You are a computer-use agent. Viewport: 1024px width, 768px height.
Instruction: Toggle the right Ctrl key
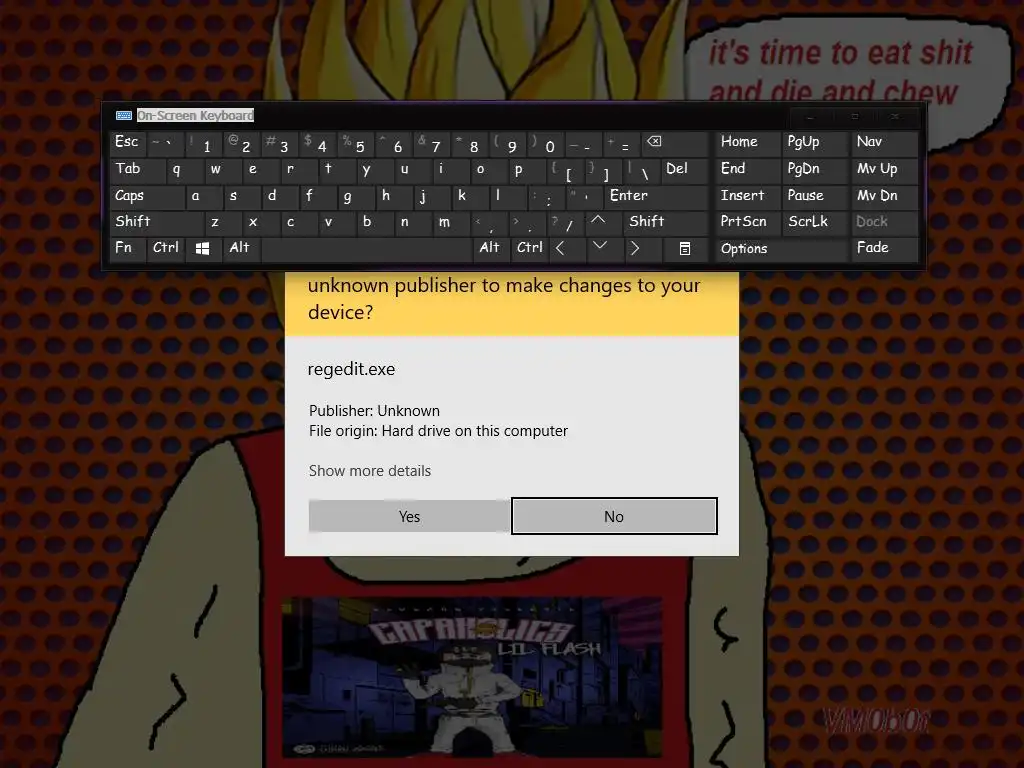(530, 249)
